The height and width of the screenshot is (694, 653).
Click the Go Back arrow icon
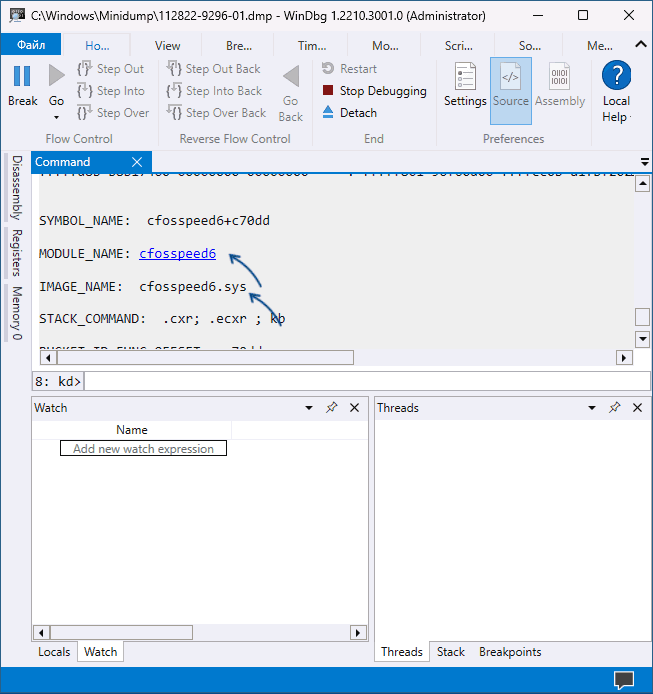coord(290,77)
